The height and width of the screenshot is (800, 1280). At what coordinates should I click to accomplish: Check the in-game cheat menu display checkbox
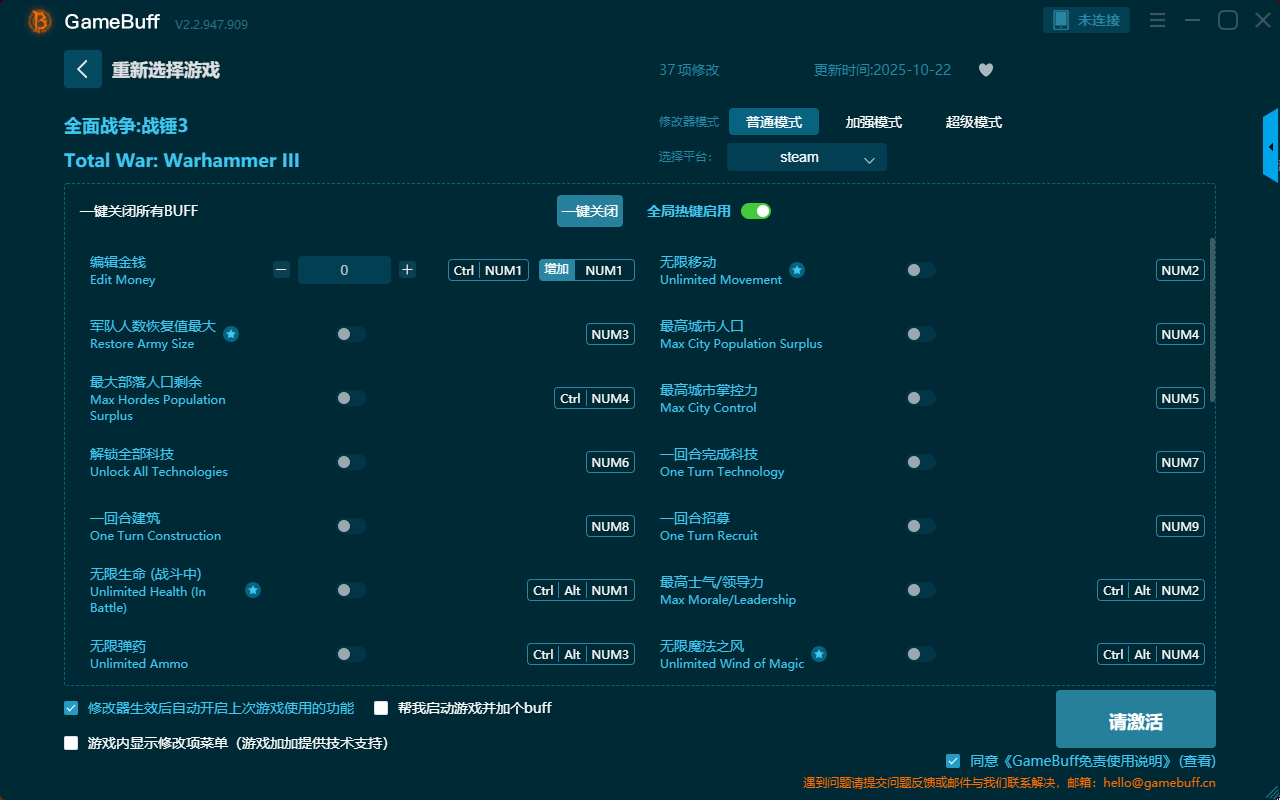(x=71, y=743)
